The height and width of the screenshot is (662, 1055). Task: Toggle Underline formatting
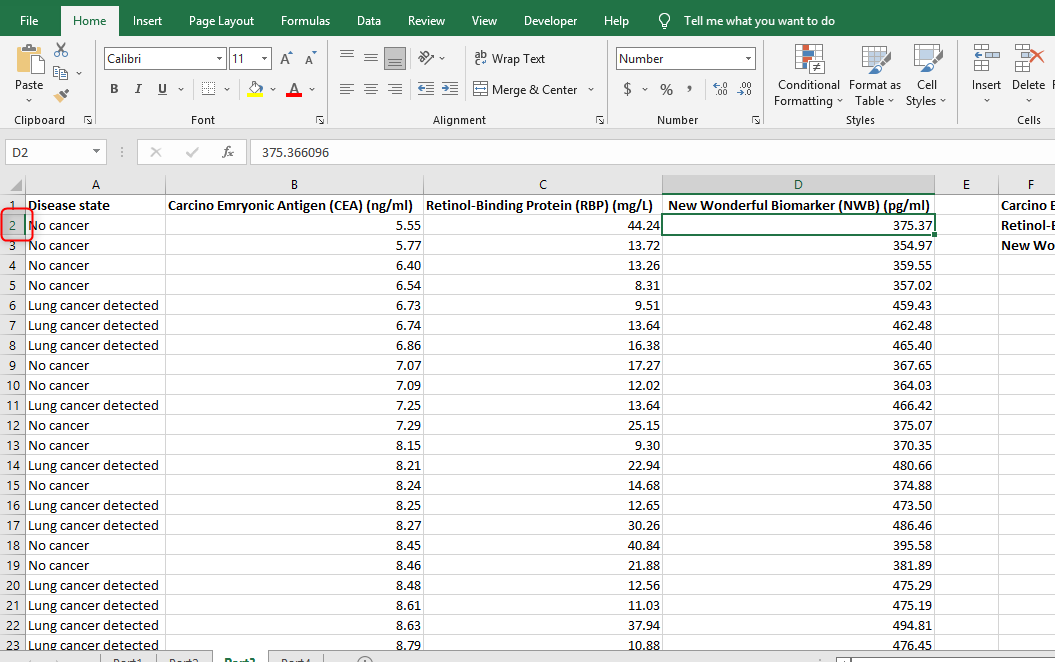point(162,89)
